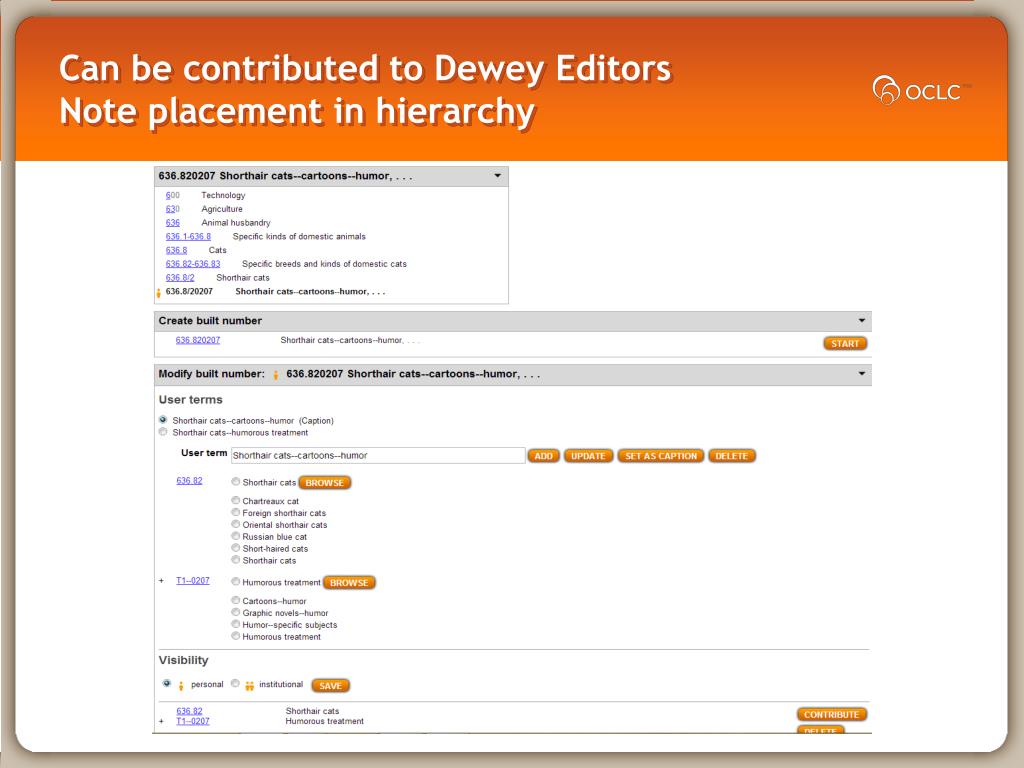Open 630 Agriculture hierarchy link
This screenshot has height=768, width=1024.
172,209
